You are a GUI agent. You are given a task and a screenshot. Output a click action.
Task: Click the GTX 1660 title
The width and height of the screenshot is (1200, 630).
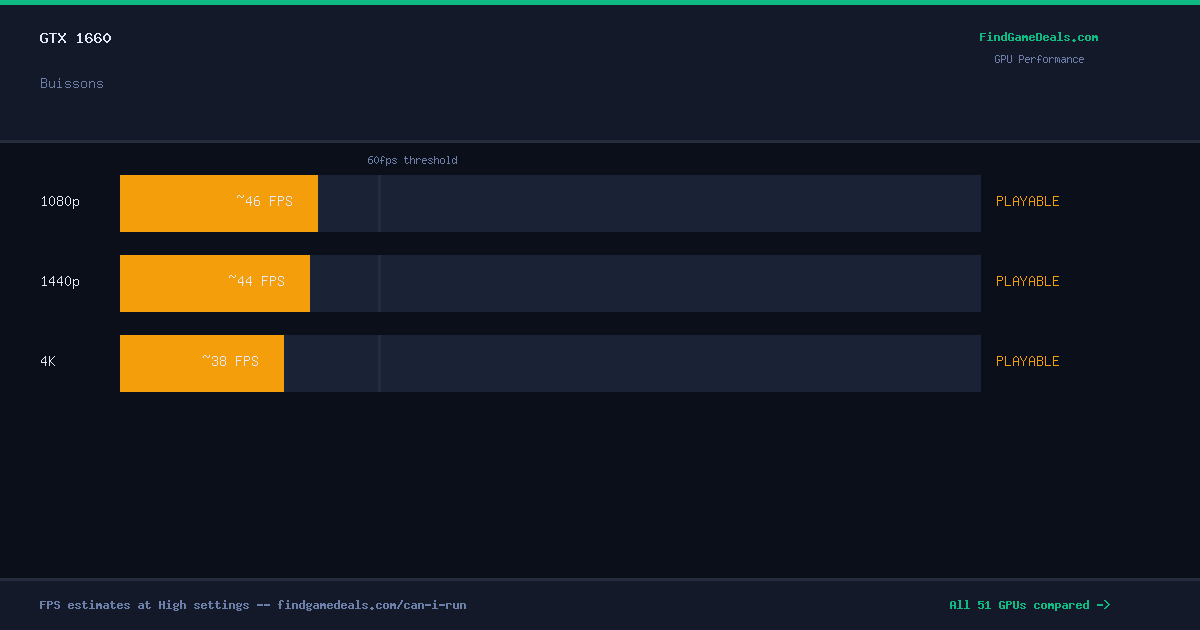(x=76, y=38)
